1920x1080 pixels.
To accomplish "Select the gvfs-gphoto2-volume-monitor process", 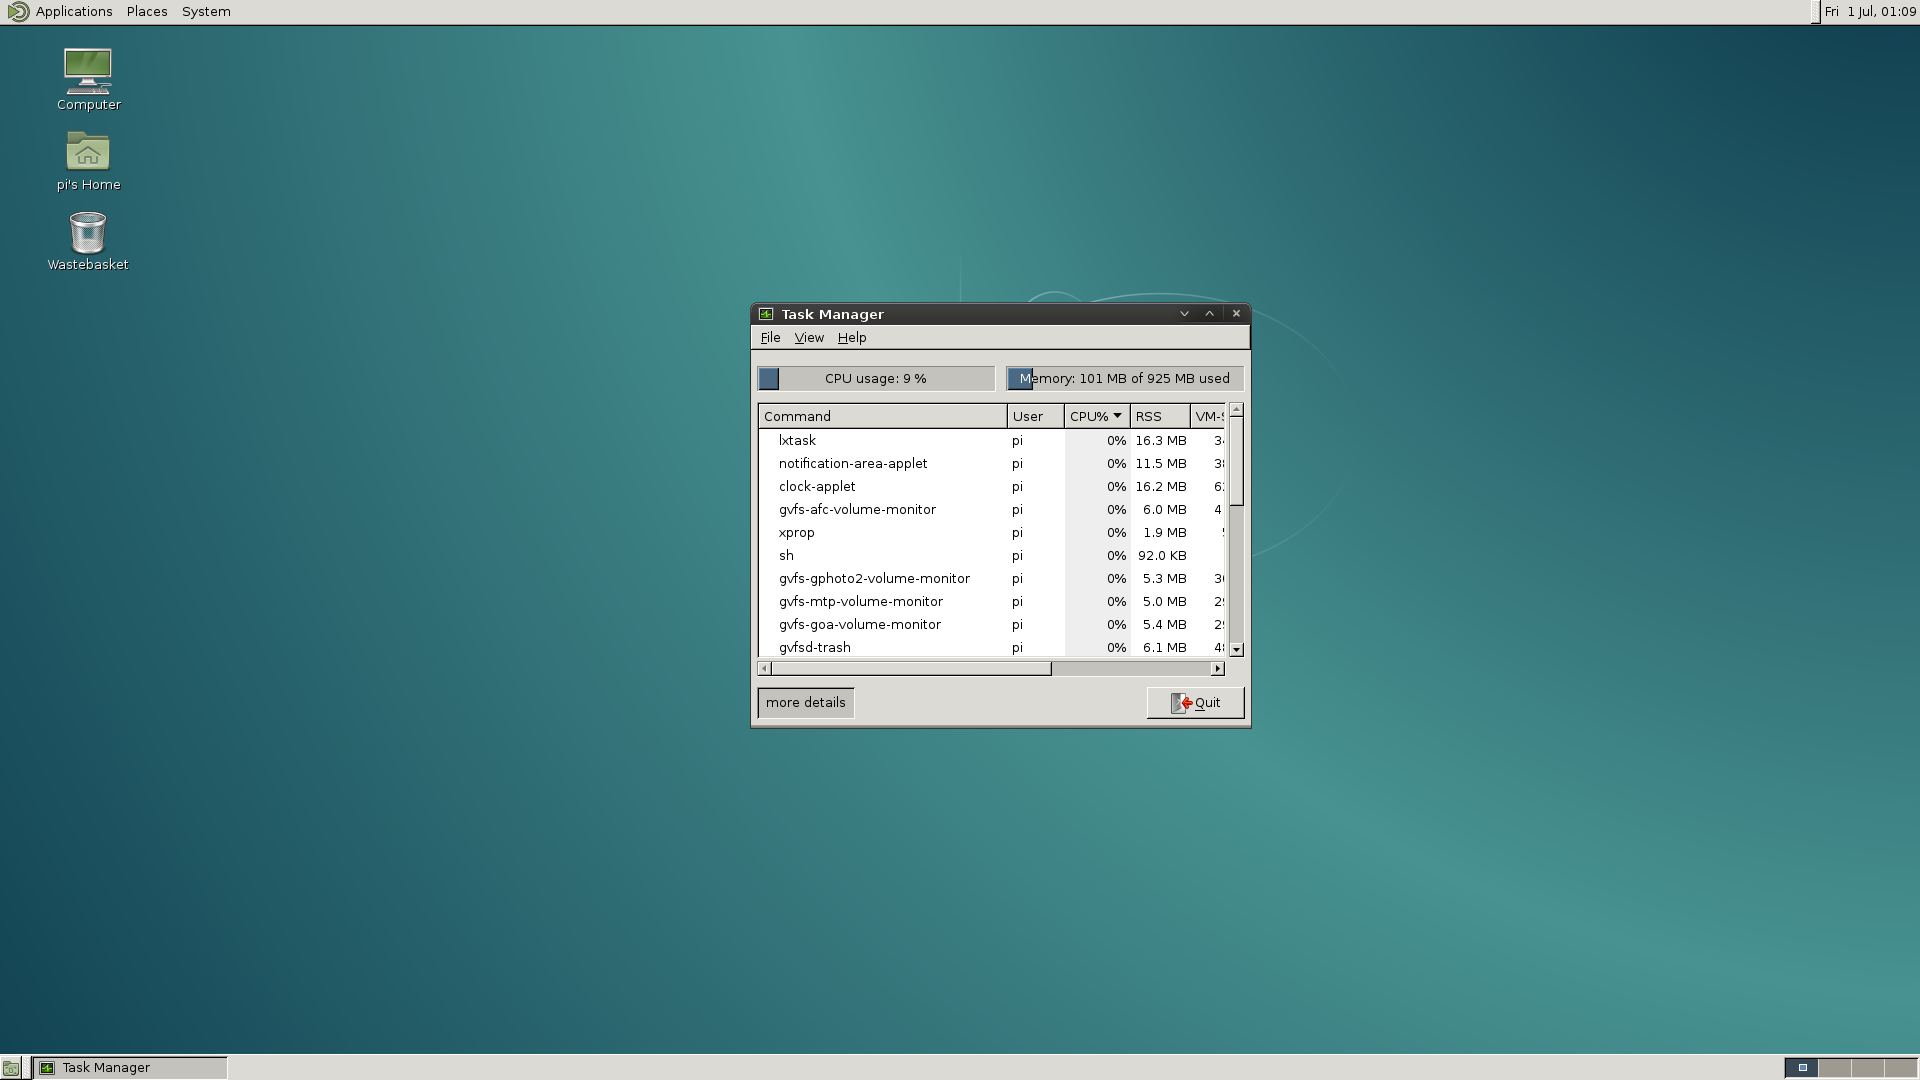I will click(x=991, y=579).
